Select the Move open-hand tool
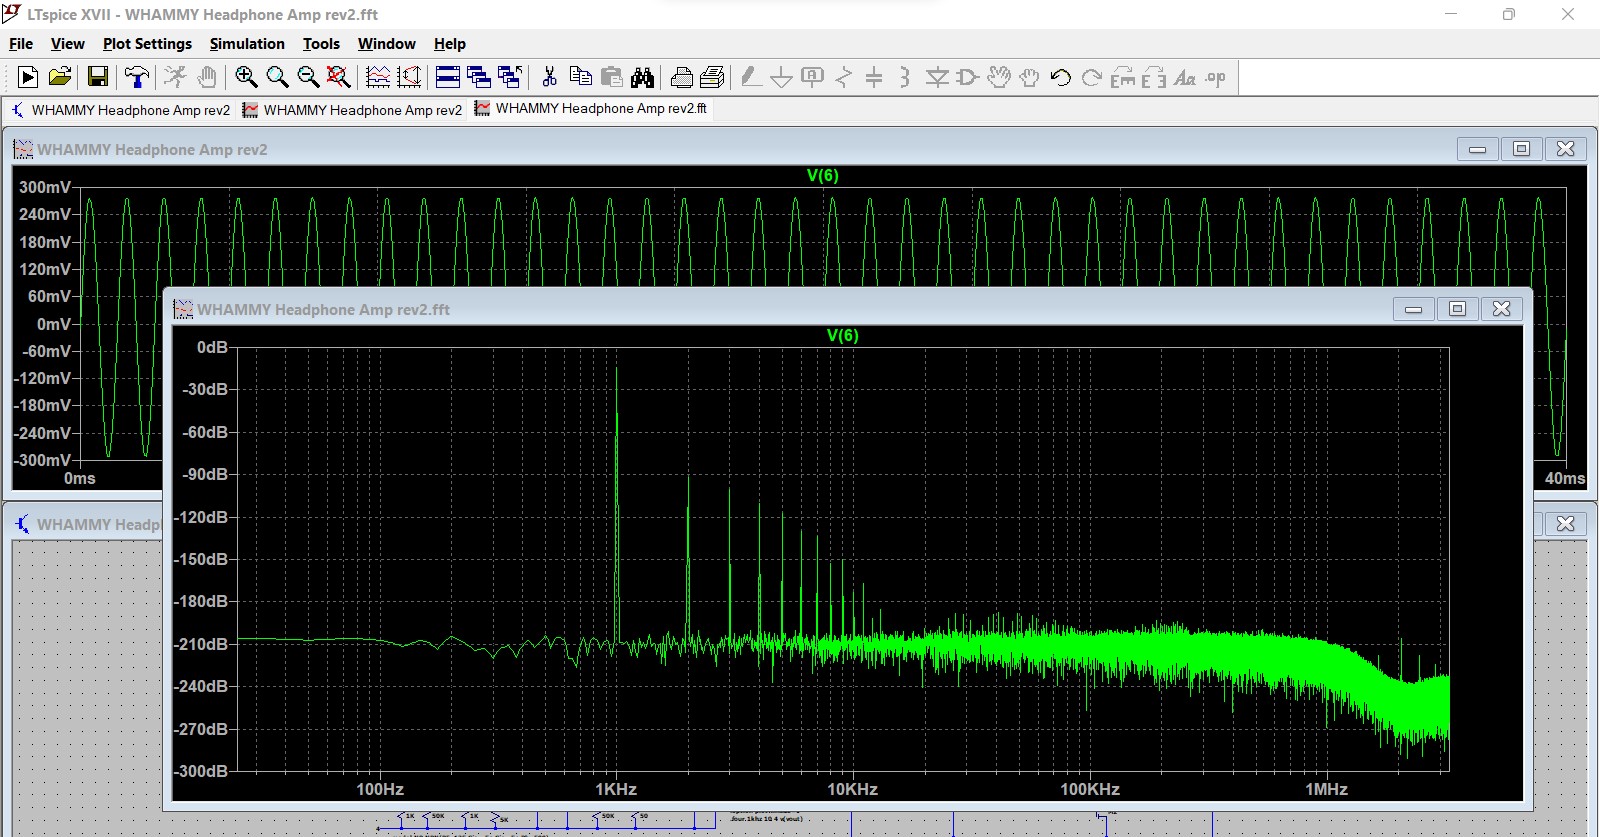The height and width of the screenshot is (837, 1600). (x=999, y=77)
